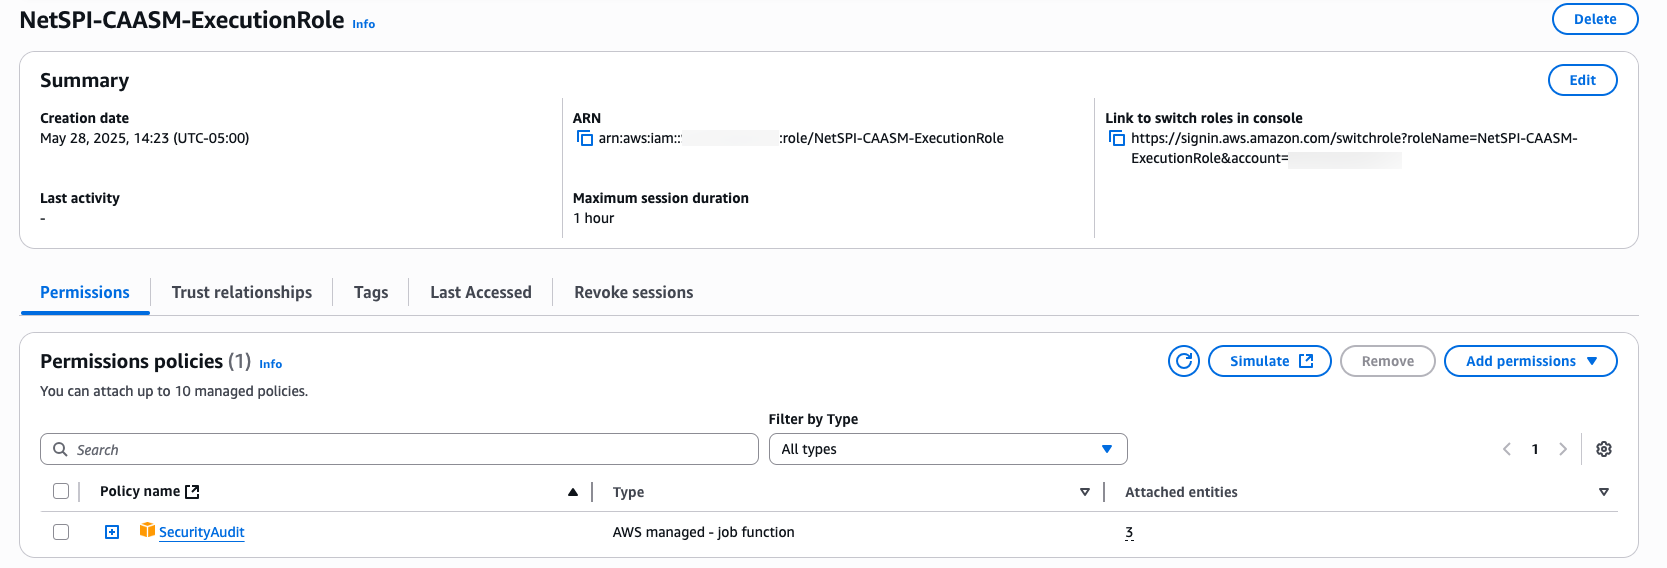Open the Add permissions dropdown
Screen dimensions: 1667x568
coord(1530,361)
